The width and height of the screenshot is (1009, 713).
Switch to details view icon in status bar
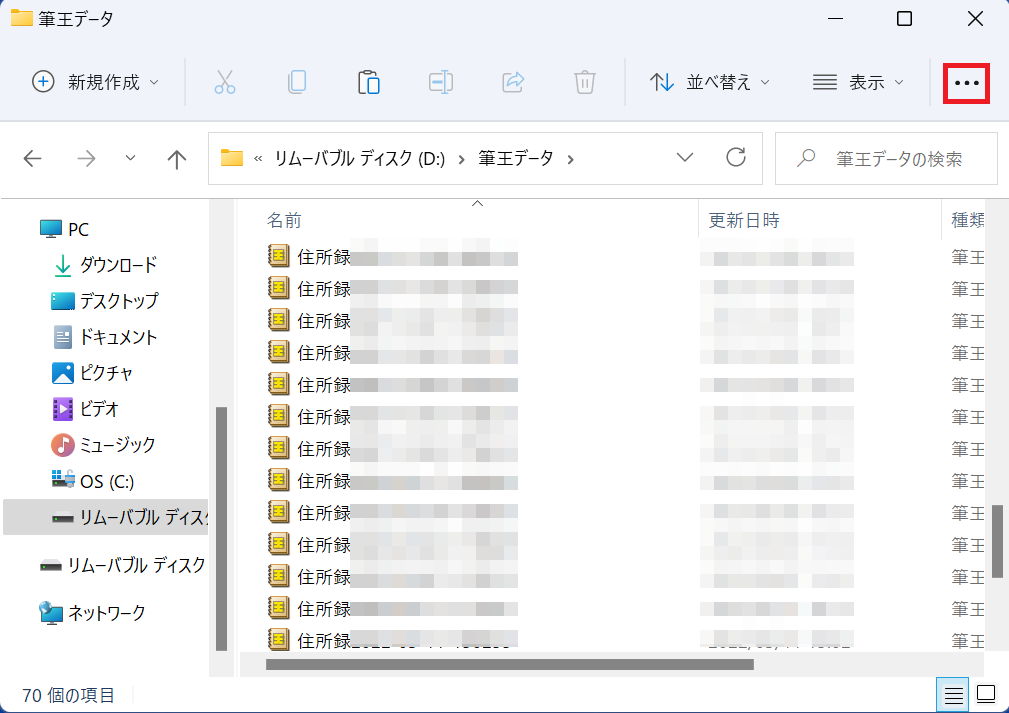tap(953, 694)
